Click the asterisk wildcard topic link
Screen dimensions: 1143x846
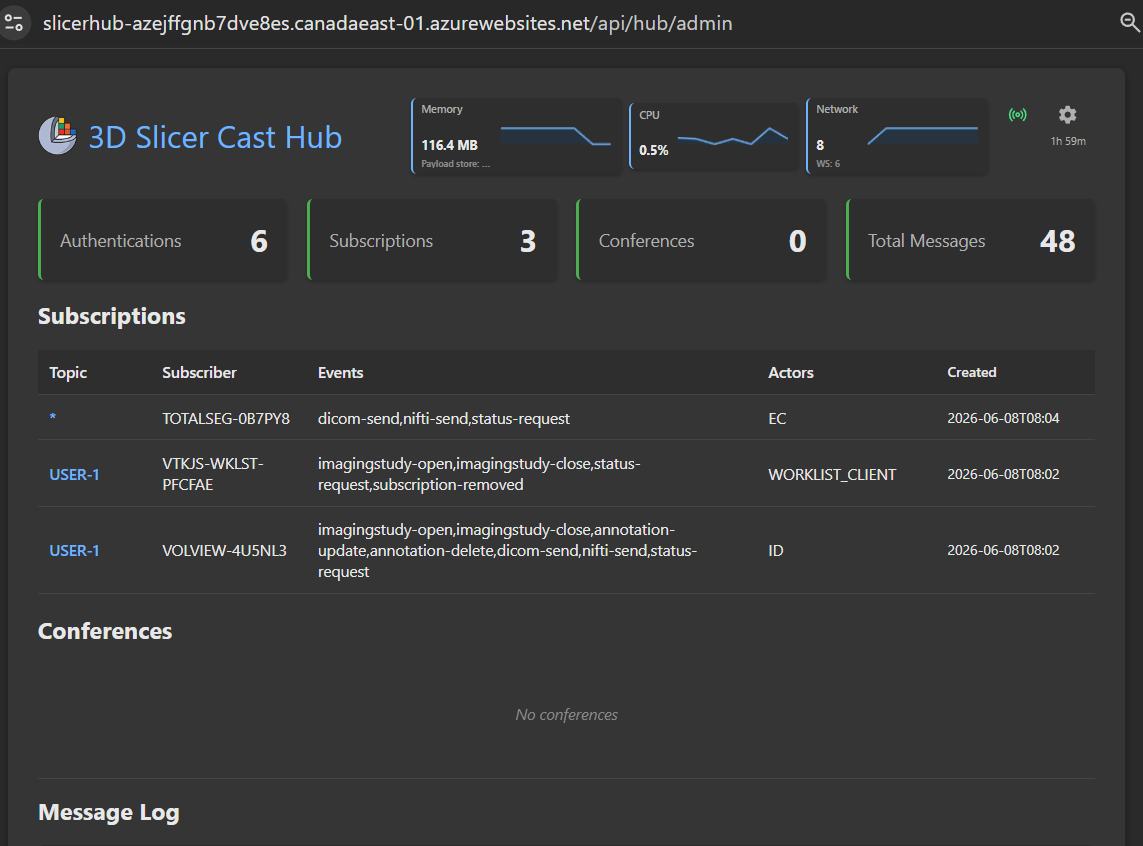pyautogui.click(x=52, y=418)
